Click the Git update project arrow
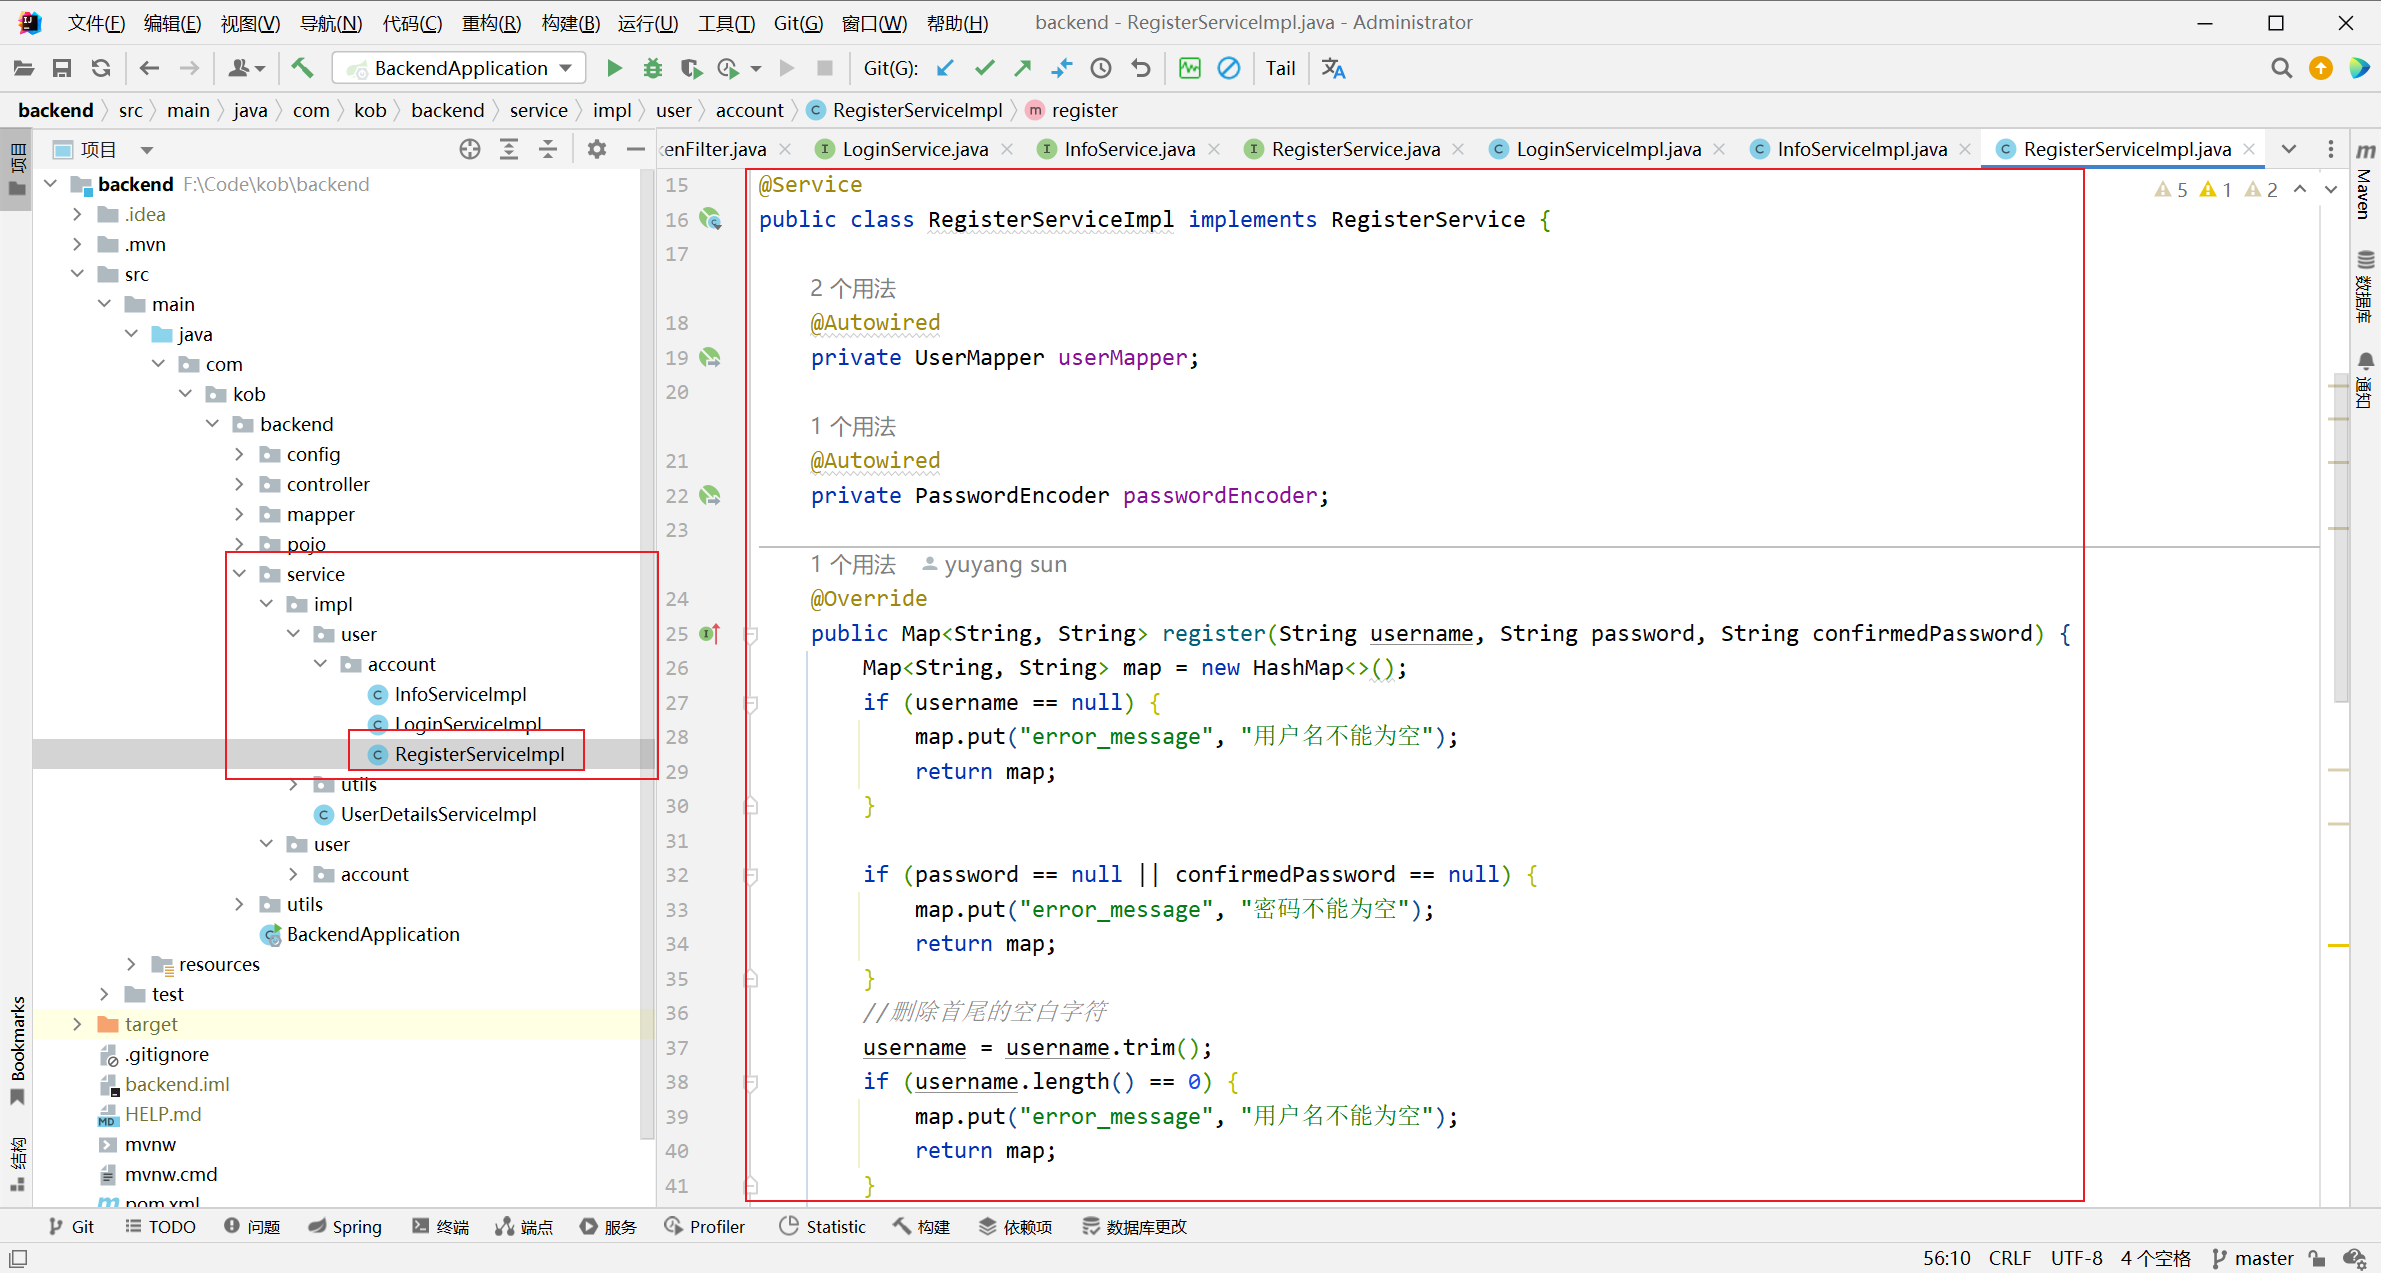Viewport: 2381px width, 1273px height. 945,68
